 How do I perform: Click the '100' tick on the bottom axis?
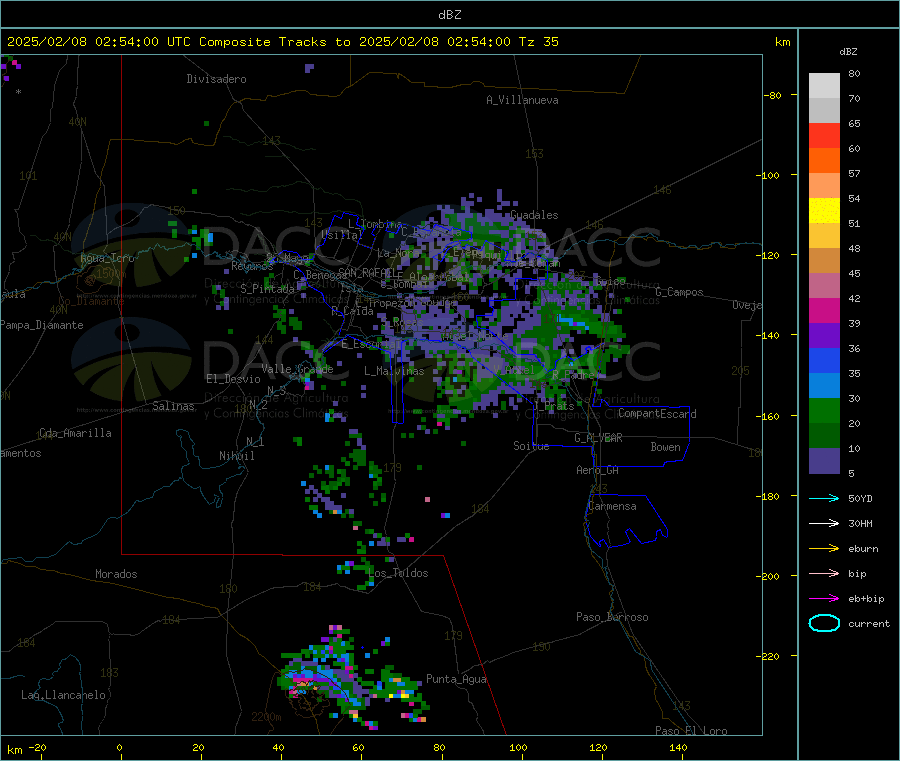[x=518, y=748]
